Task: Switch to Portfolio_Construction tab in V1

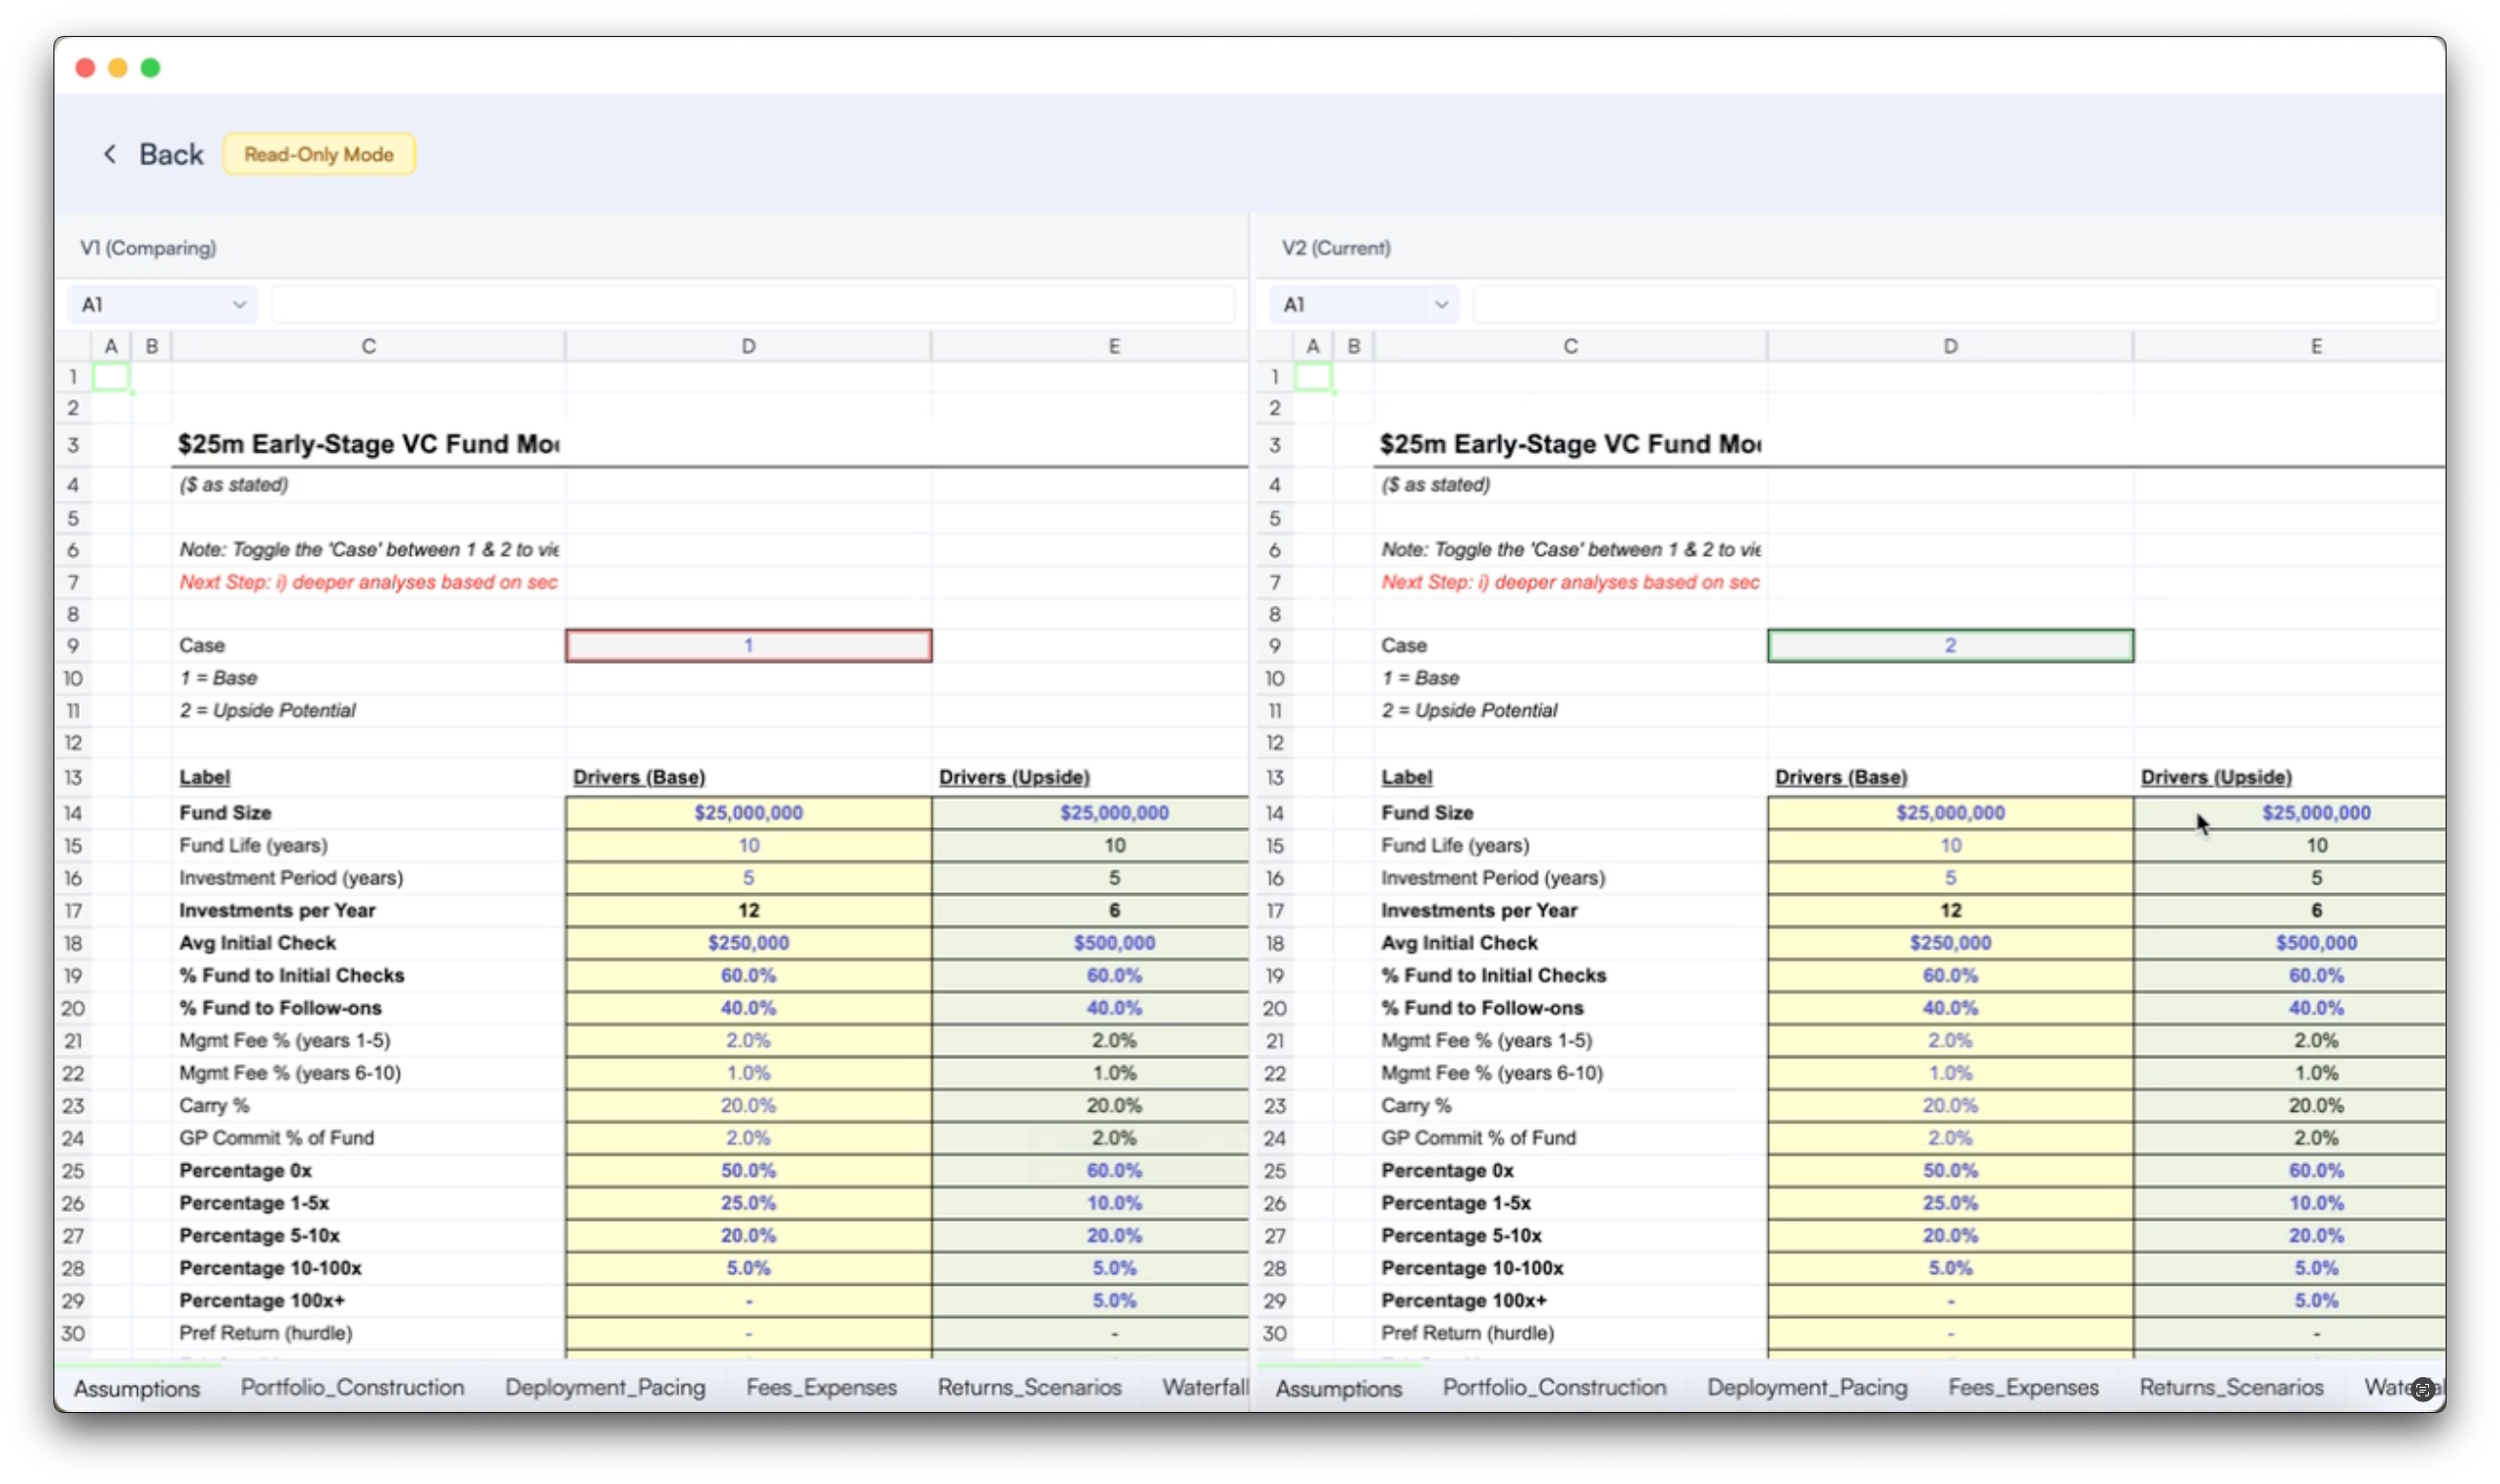Action: pos(352,1387)
